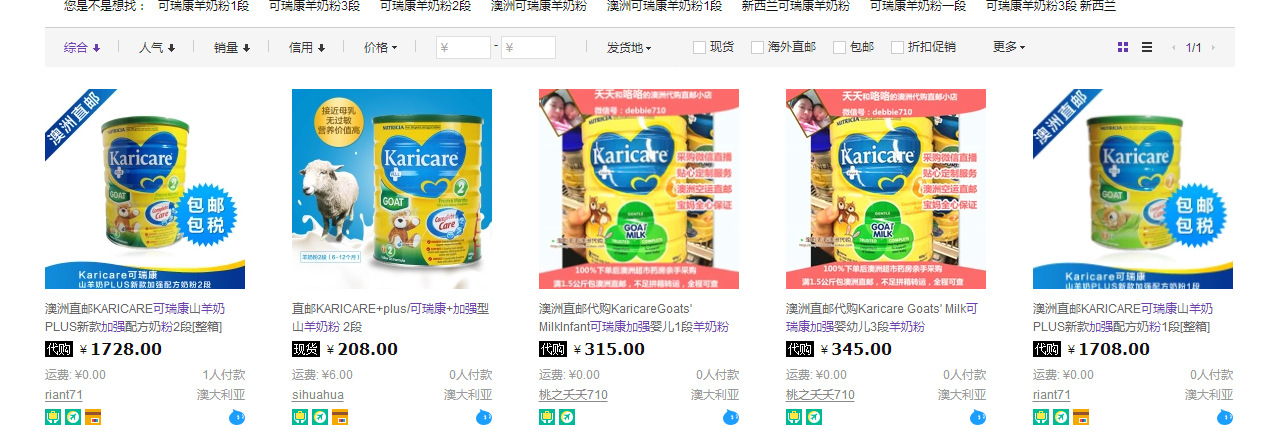
Task: Go to next page arrow
Action: point(1213,47)
